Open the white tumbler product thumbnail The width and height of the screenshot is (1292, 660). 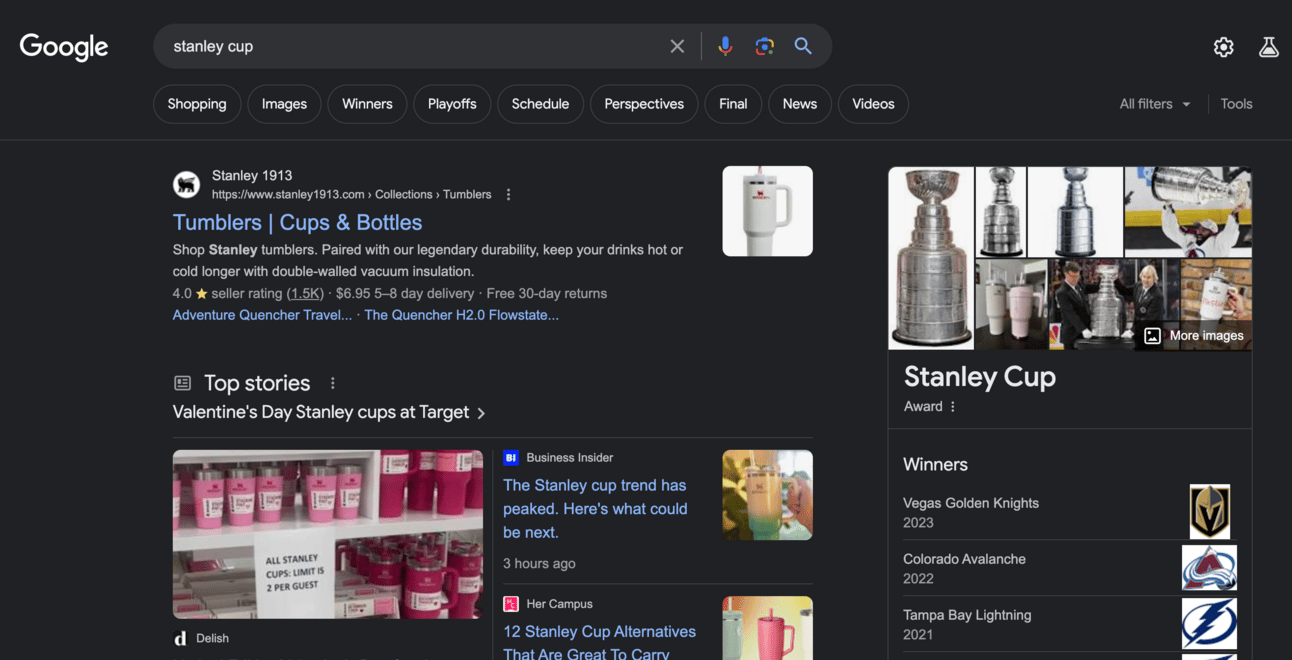767,211
